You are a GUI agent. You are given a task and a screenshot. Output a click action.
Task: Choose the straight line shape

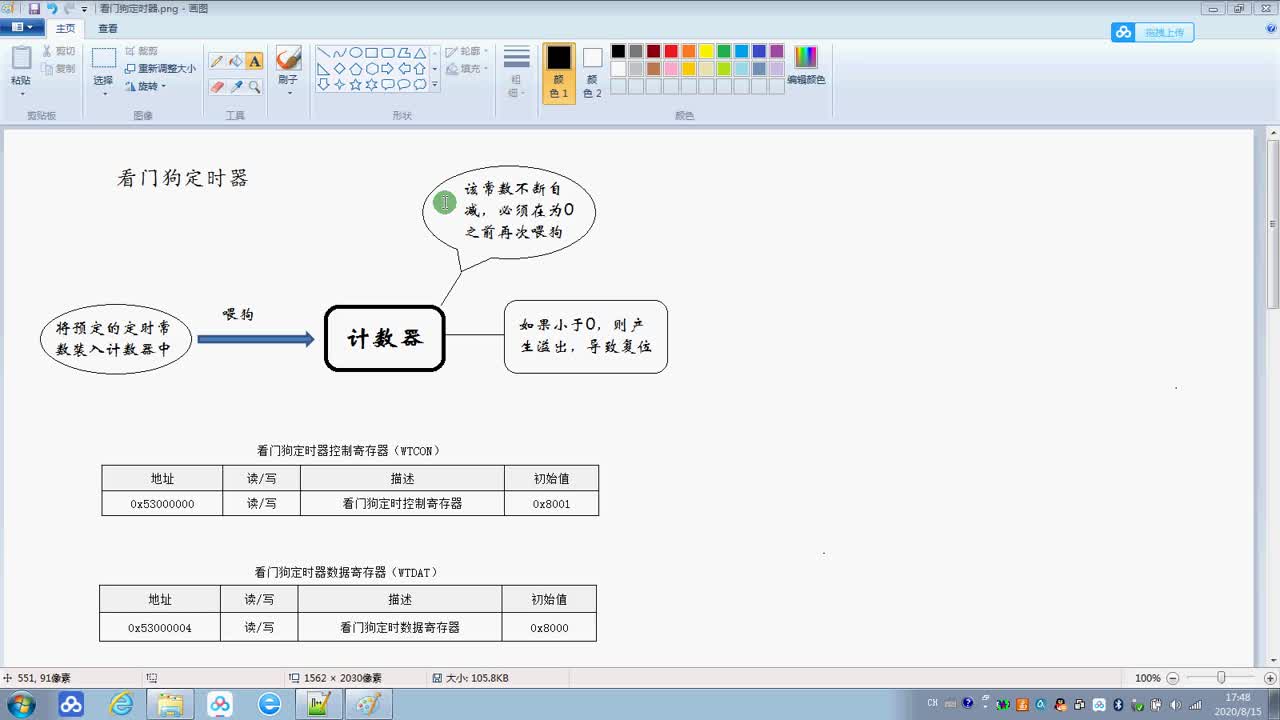tap(323, 53)
